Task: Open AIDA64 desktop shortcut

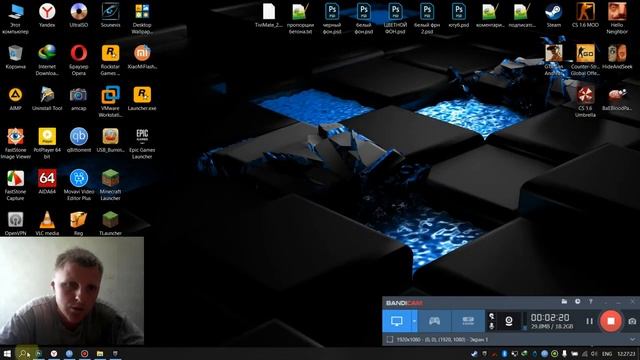Action: (47, 182)
